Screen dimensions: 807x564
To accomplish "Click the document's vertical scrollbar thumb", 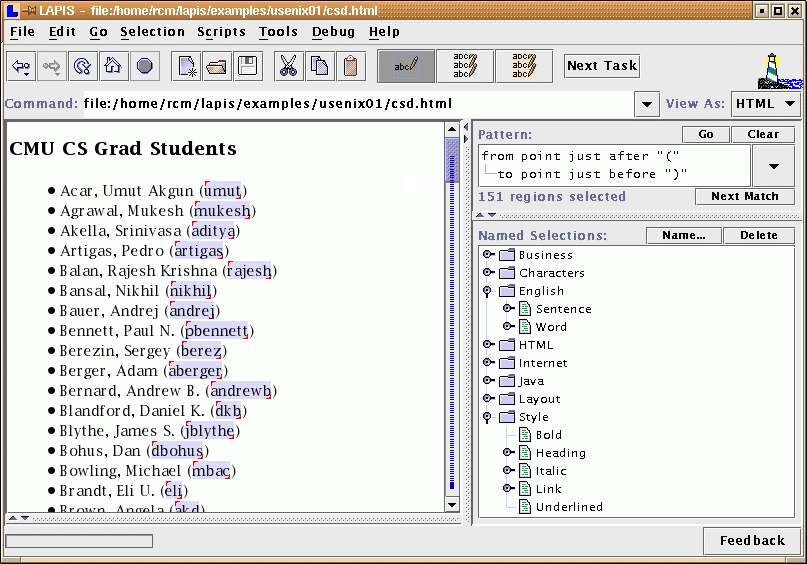I will 452,160.
